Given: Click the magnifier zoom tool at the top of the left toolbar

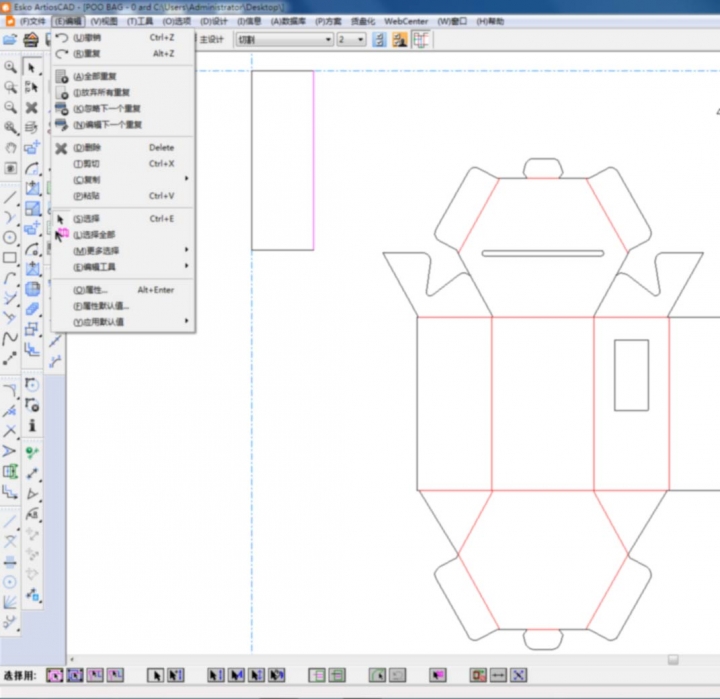Looking at the screenshot, I should tap(10, 67).
